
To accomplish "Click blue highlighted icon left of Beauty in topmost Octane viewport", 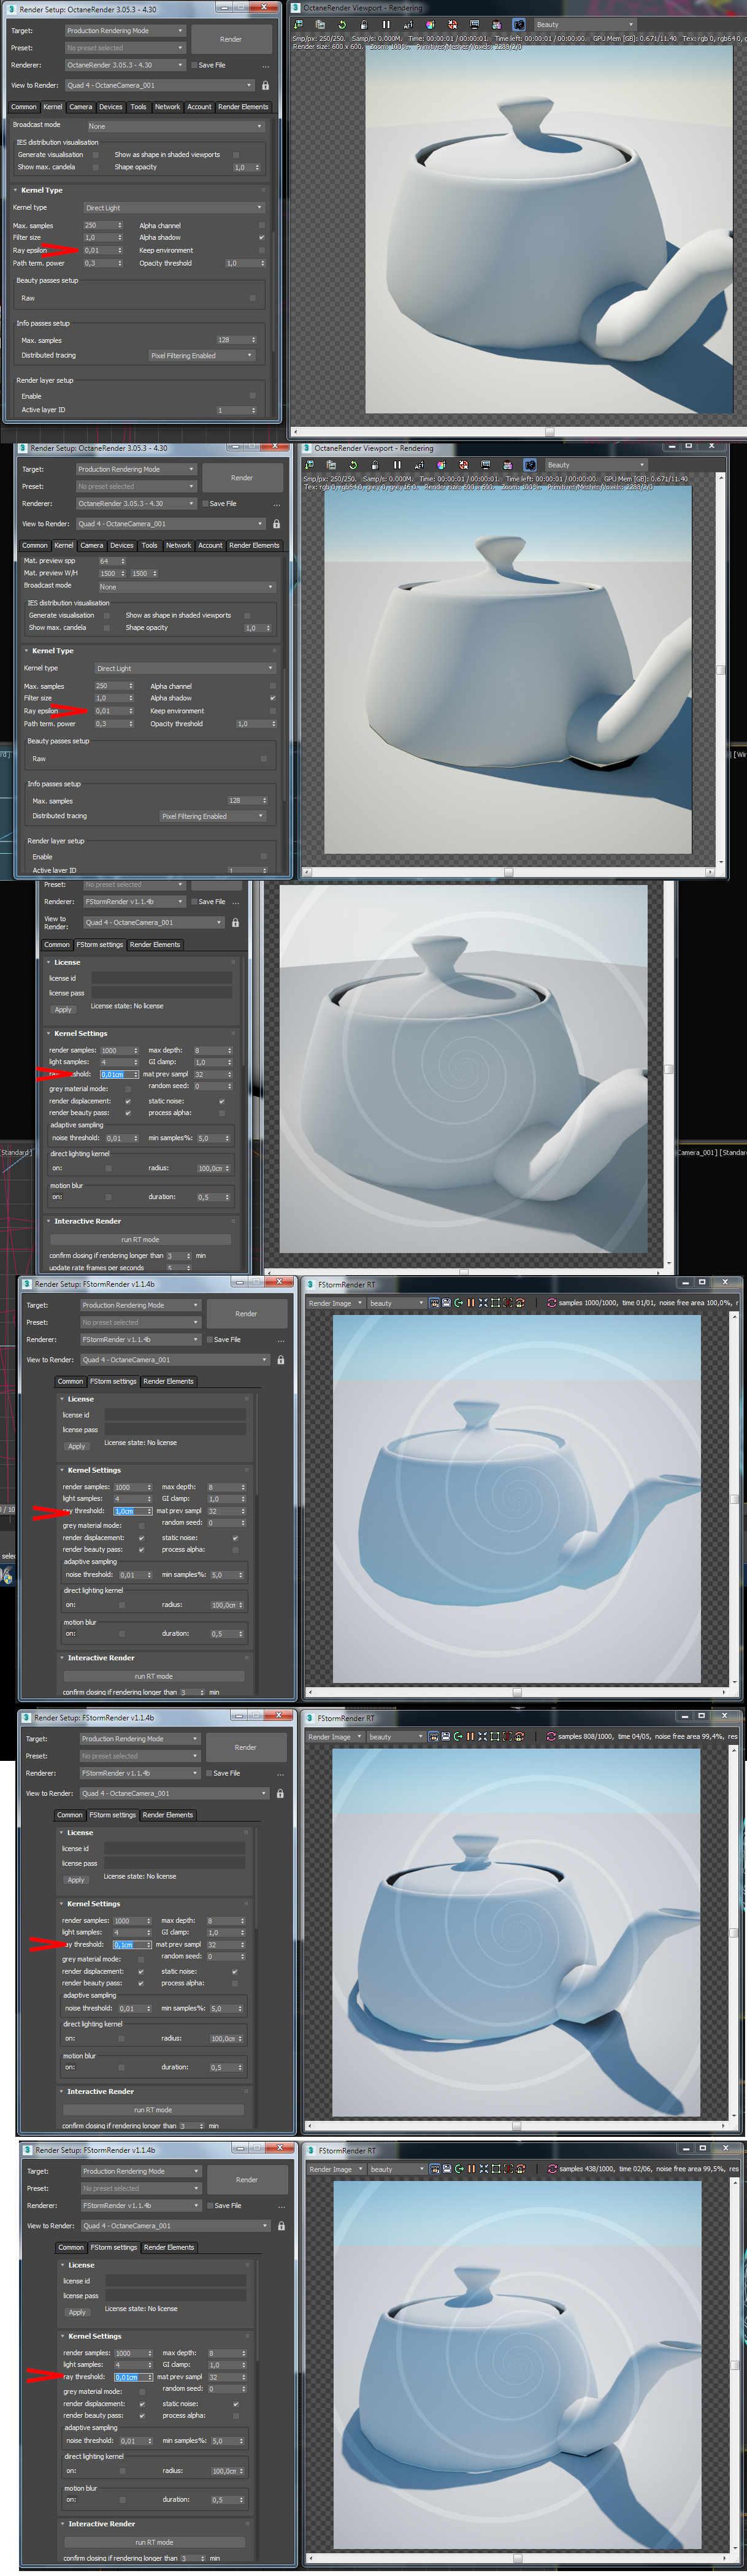I will pyautogui.click(x=519, y=24).
